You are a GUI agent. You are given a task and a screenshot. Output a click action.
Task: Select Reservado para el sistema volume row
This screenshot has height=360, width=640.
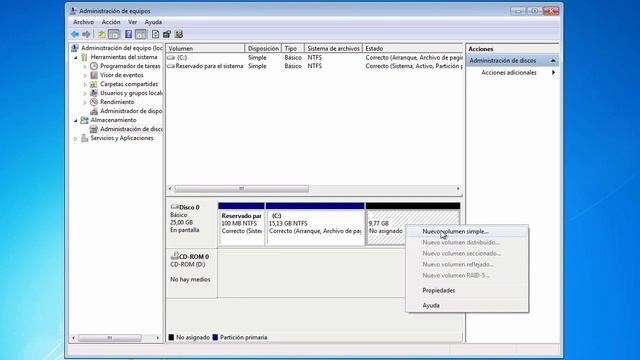(x=314, y=66)
